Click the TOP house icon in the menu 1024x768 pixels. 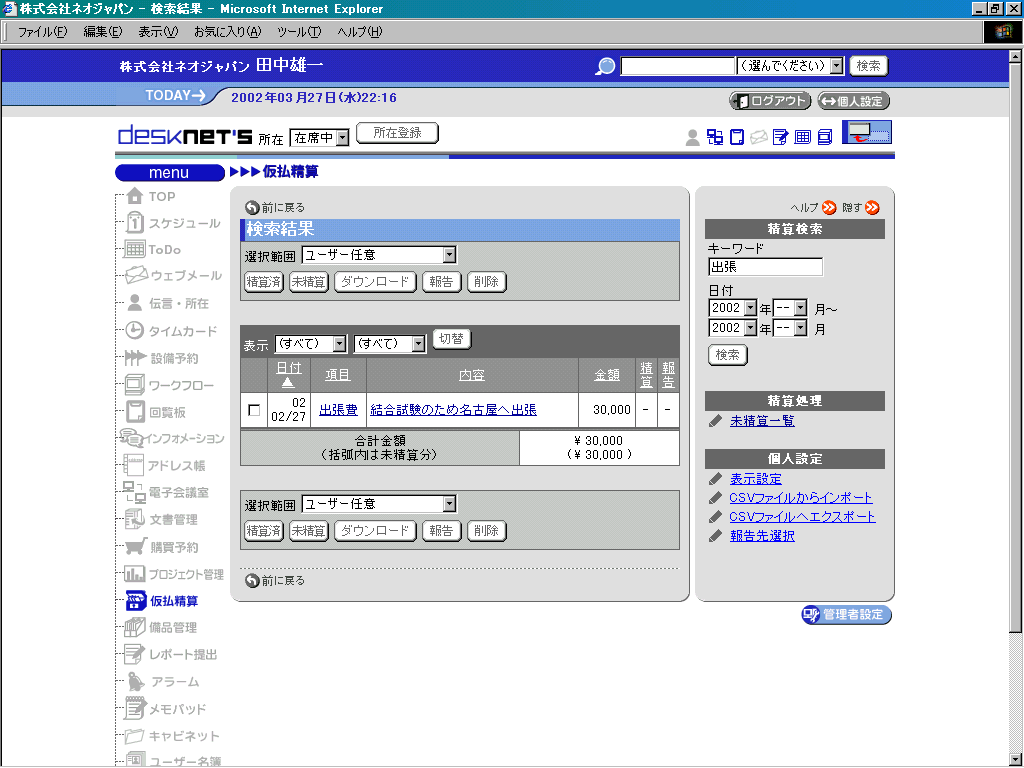tap(134, 196)
